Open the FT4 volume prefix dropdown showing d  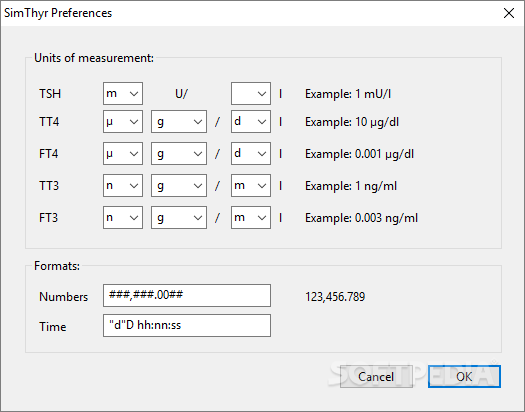click(x=251, y=154)
